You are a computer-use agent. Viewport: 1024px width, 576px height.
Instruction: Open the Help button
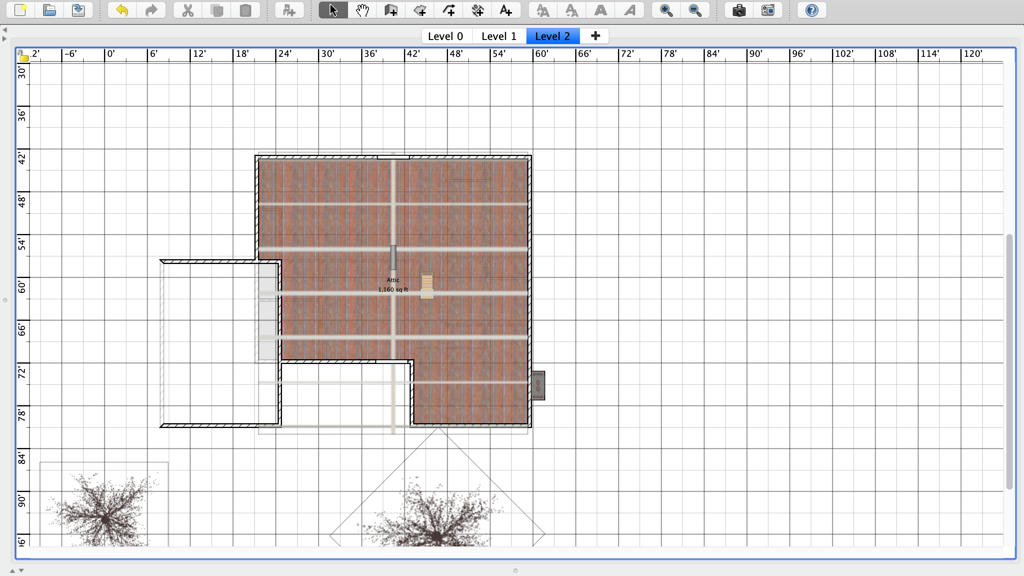812,10
